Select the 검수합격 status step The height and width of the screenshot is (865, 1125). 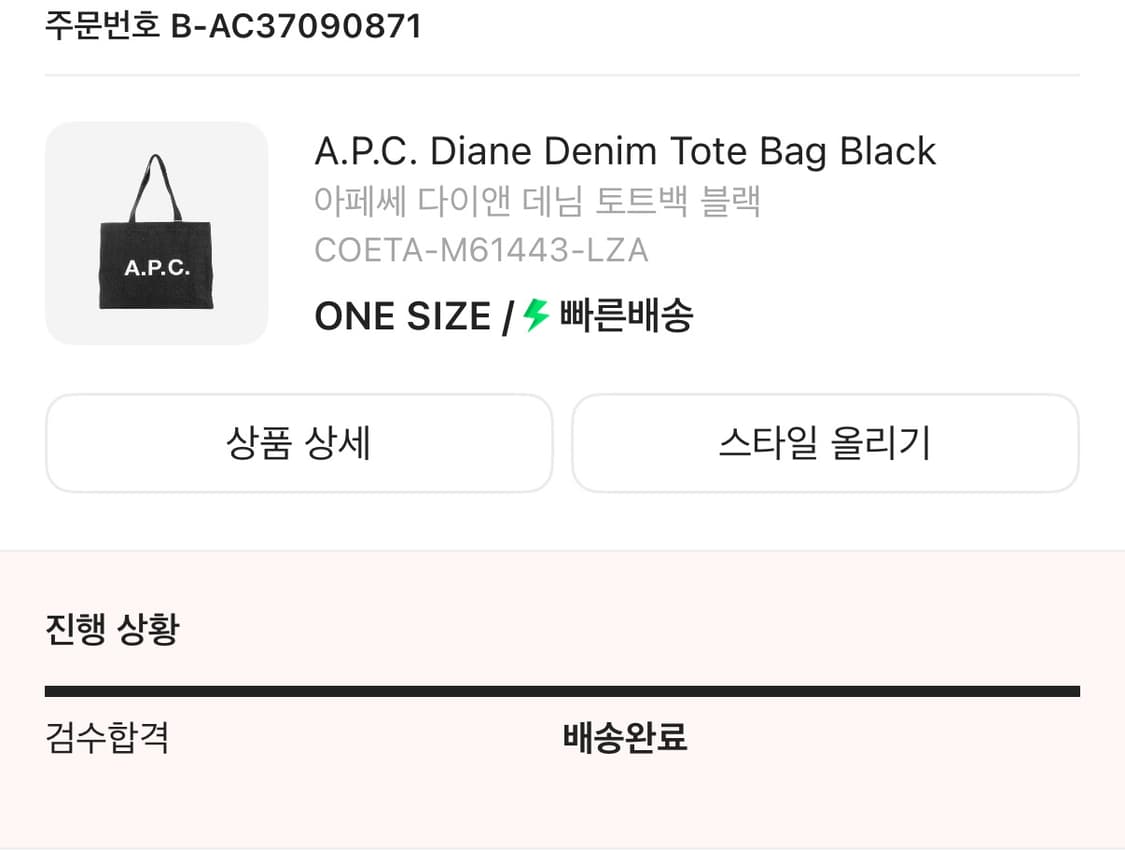[x=107, y=738]
